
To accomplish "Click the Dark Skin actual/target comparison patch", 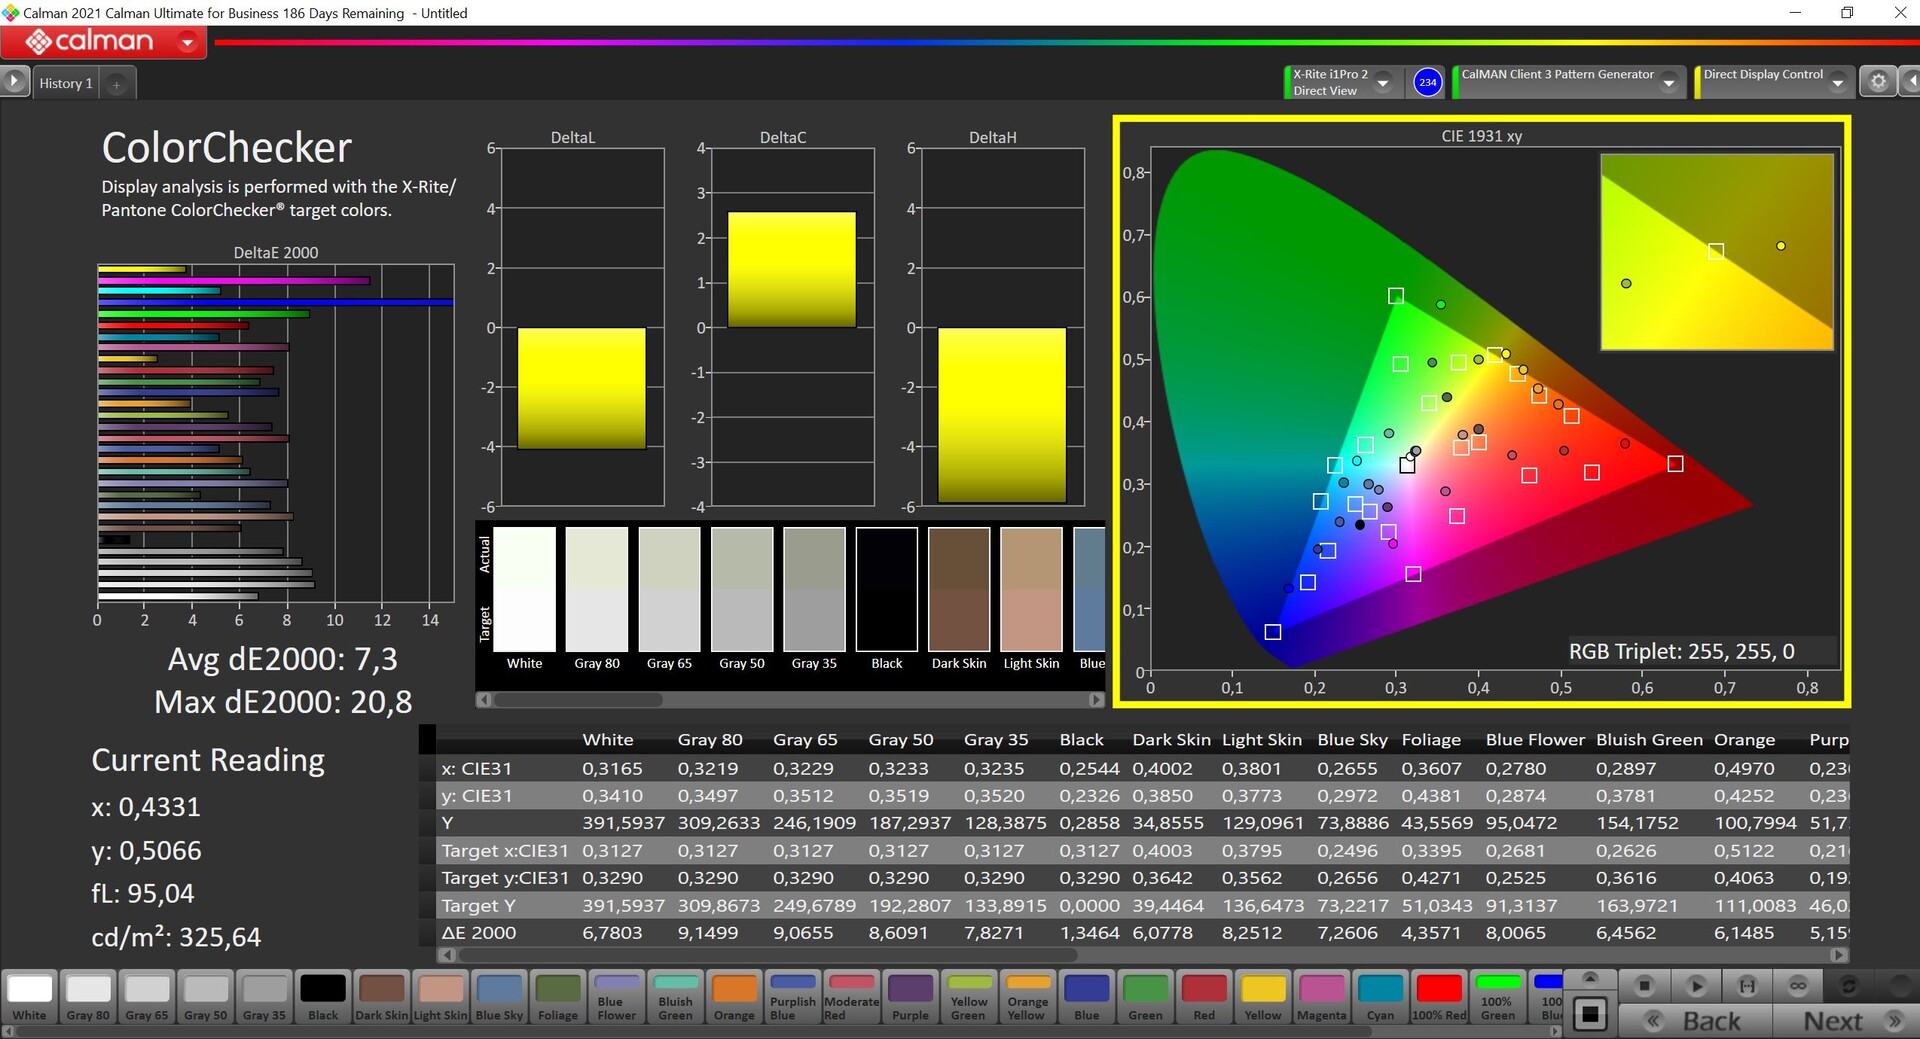I will pos(959,590).
